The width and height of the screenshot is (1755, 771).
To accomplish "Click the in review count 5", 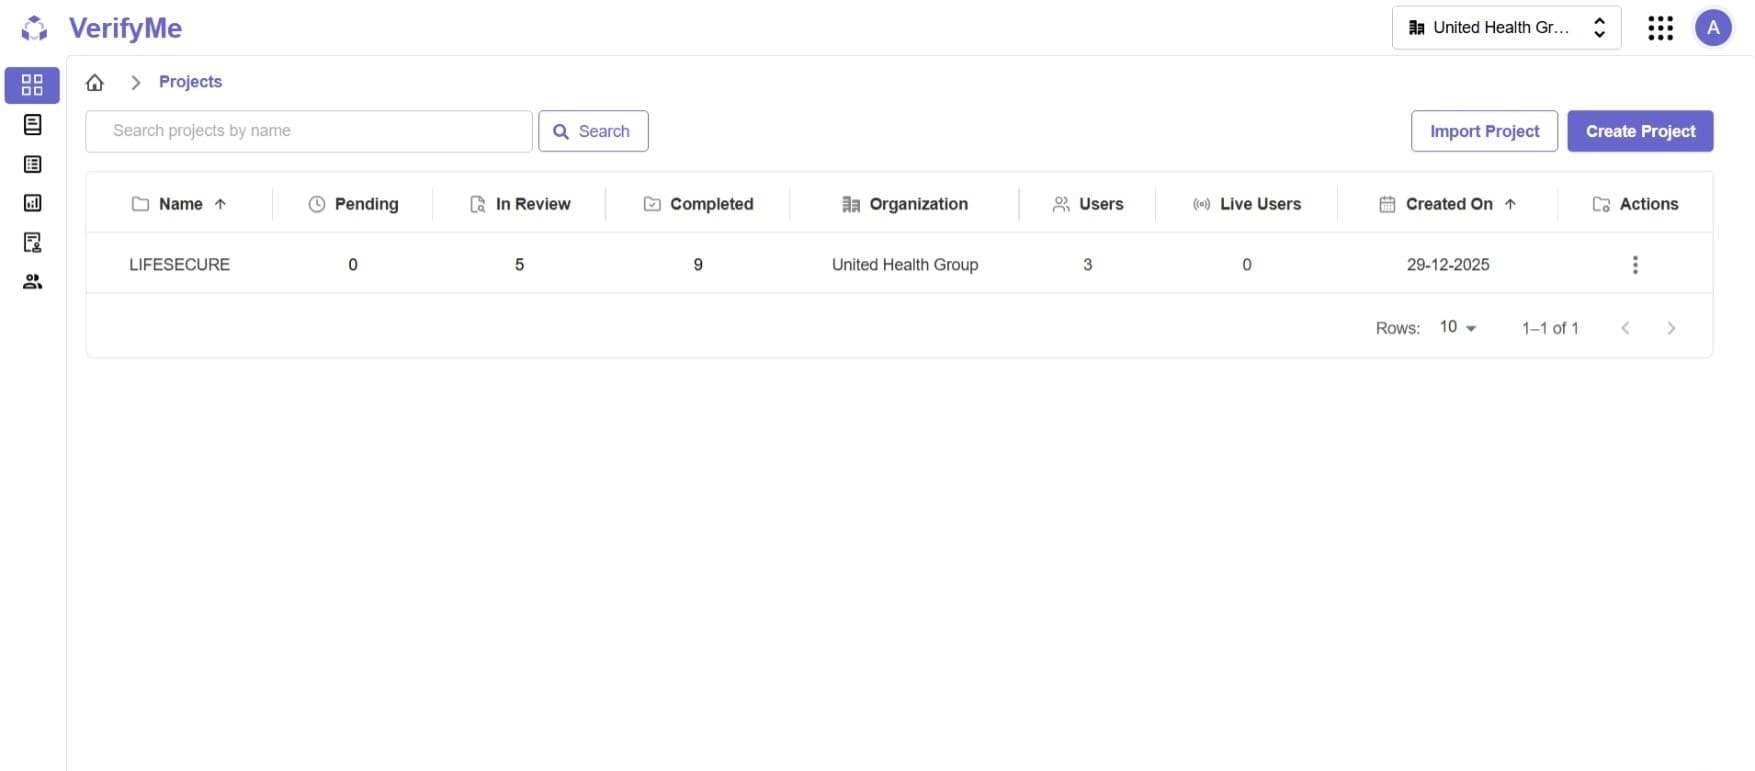I will [x=520, y=265].
